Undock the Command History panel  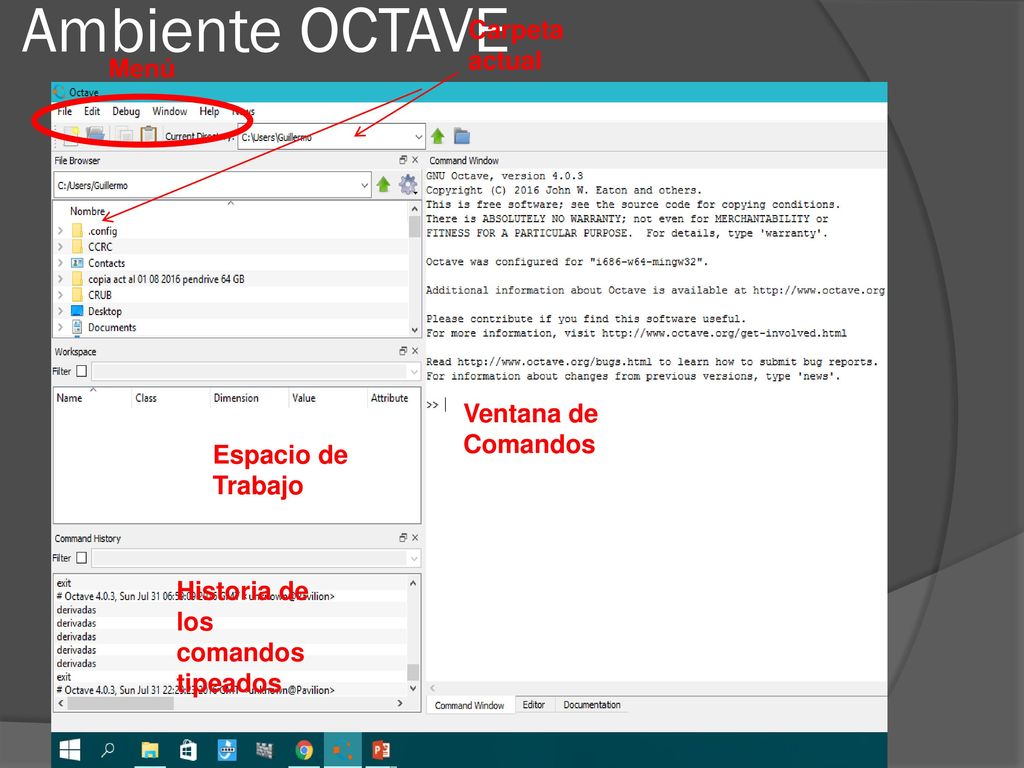tap(403, 537)
